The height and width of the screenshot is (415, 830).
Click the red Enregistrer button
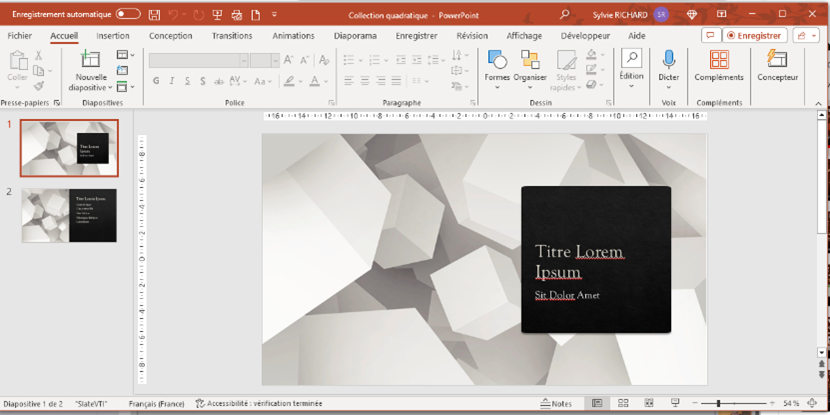click(755, 36)
